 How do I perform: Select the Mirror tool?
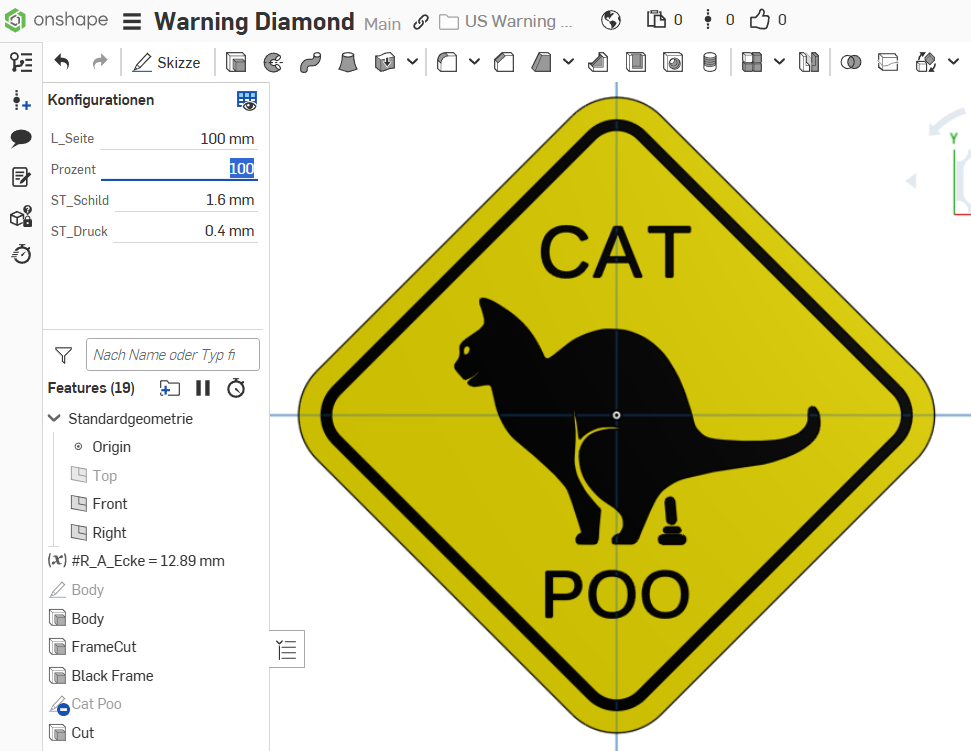809,62
